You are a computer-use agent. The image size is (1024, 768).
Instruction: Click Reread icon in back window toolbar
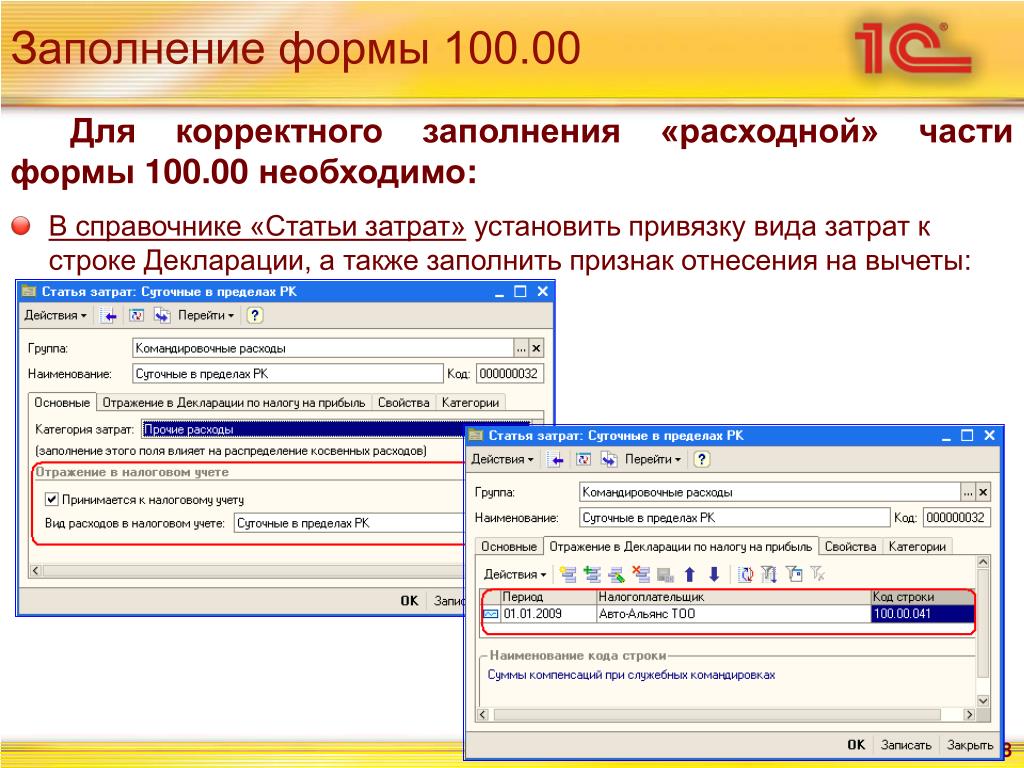click(x=136, y=315)
